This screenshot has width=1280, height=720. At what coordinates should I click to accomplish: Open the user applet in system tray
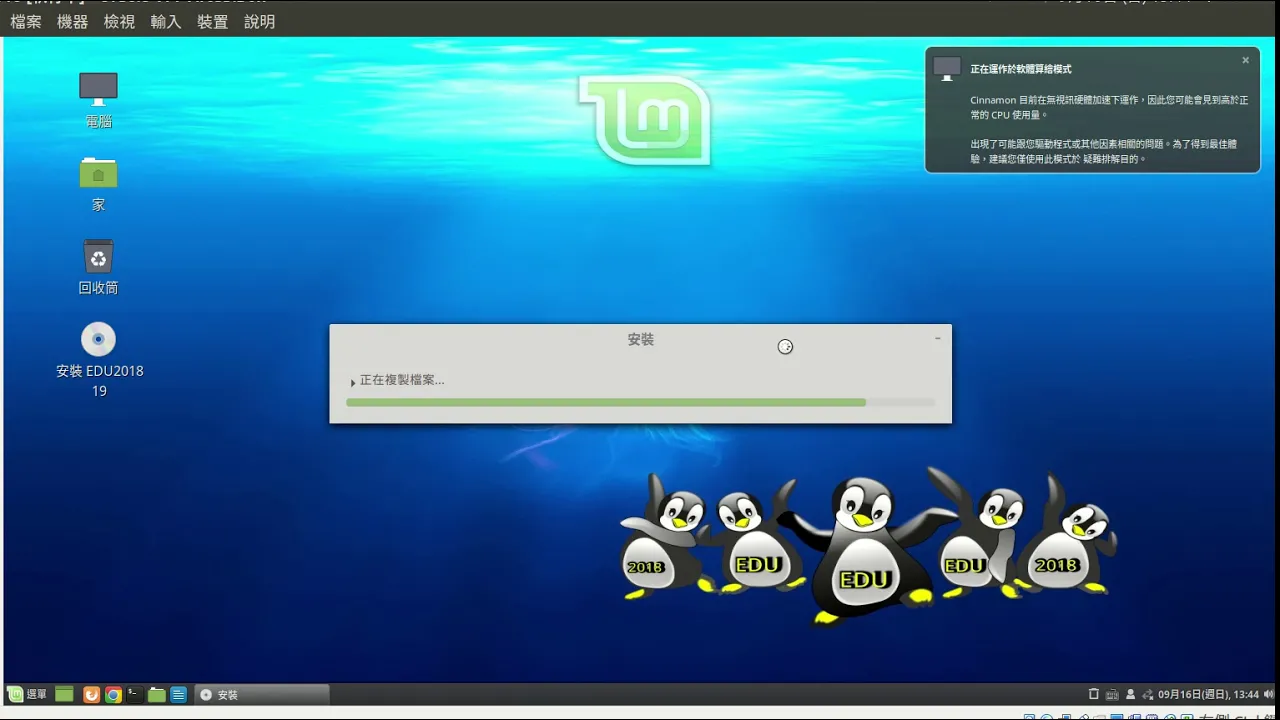pos(1130,694)
